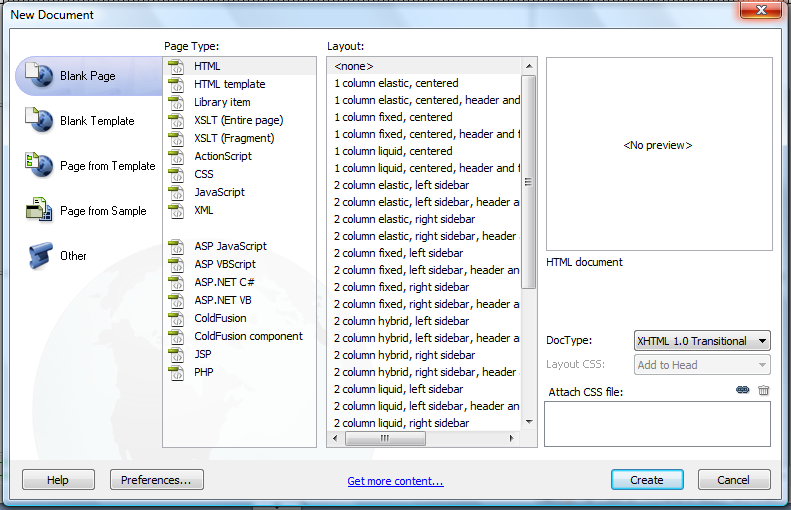
Task: Click the Page from Sample icon
Action: 39,209
